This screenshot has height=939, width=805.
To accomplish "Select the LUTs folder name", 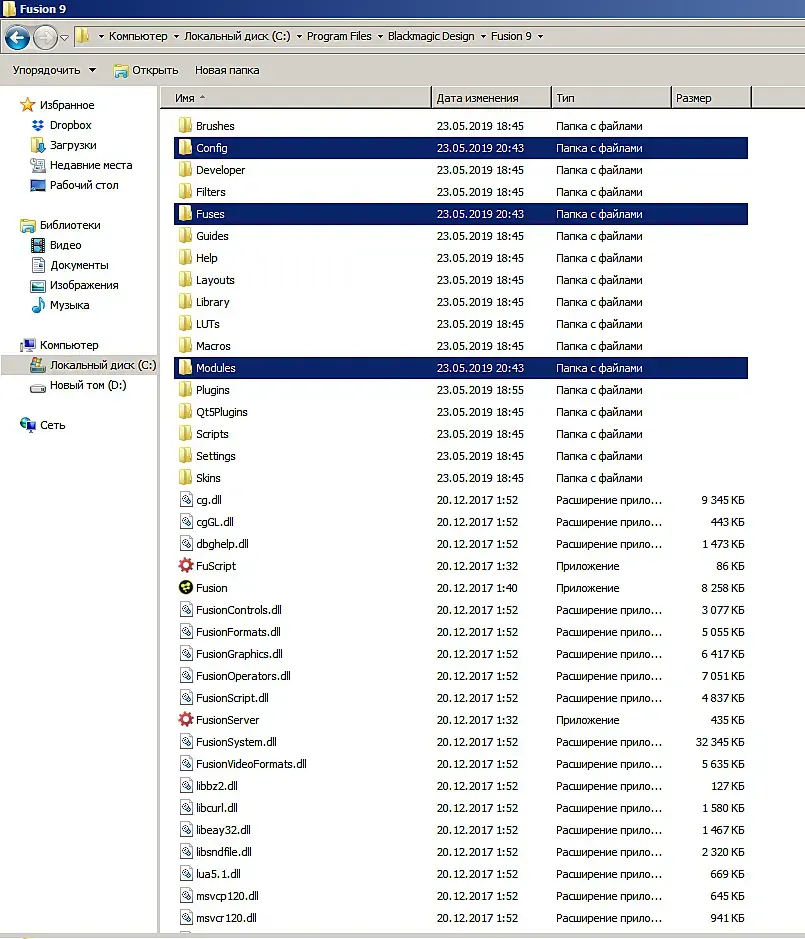I will click(x=208, y=324).
